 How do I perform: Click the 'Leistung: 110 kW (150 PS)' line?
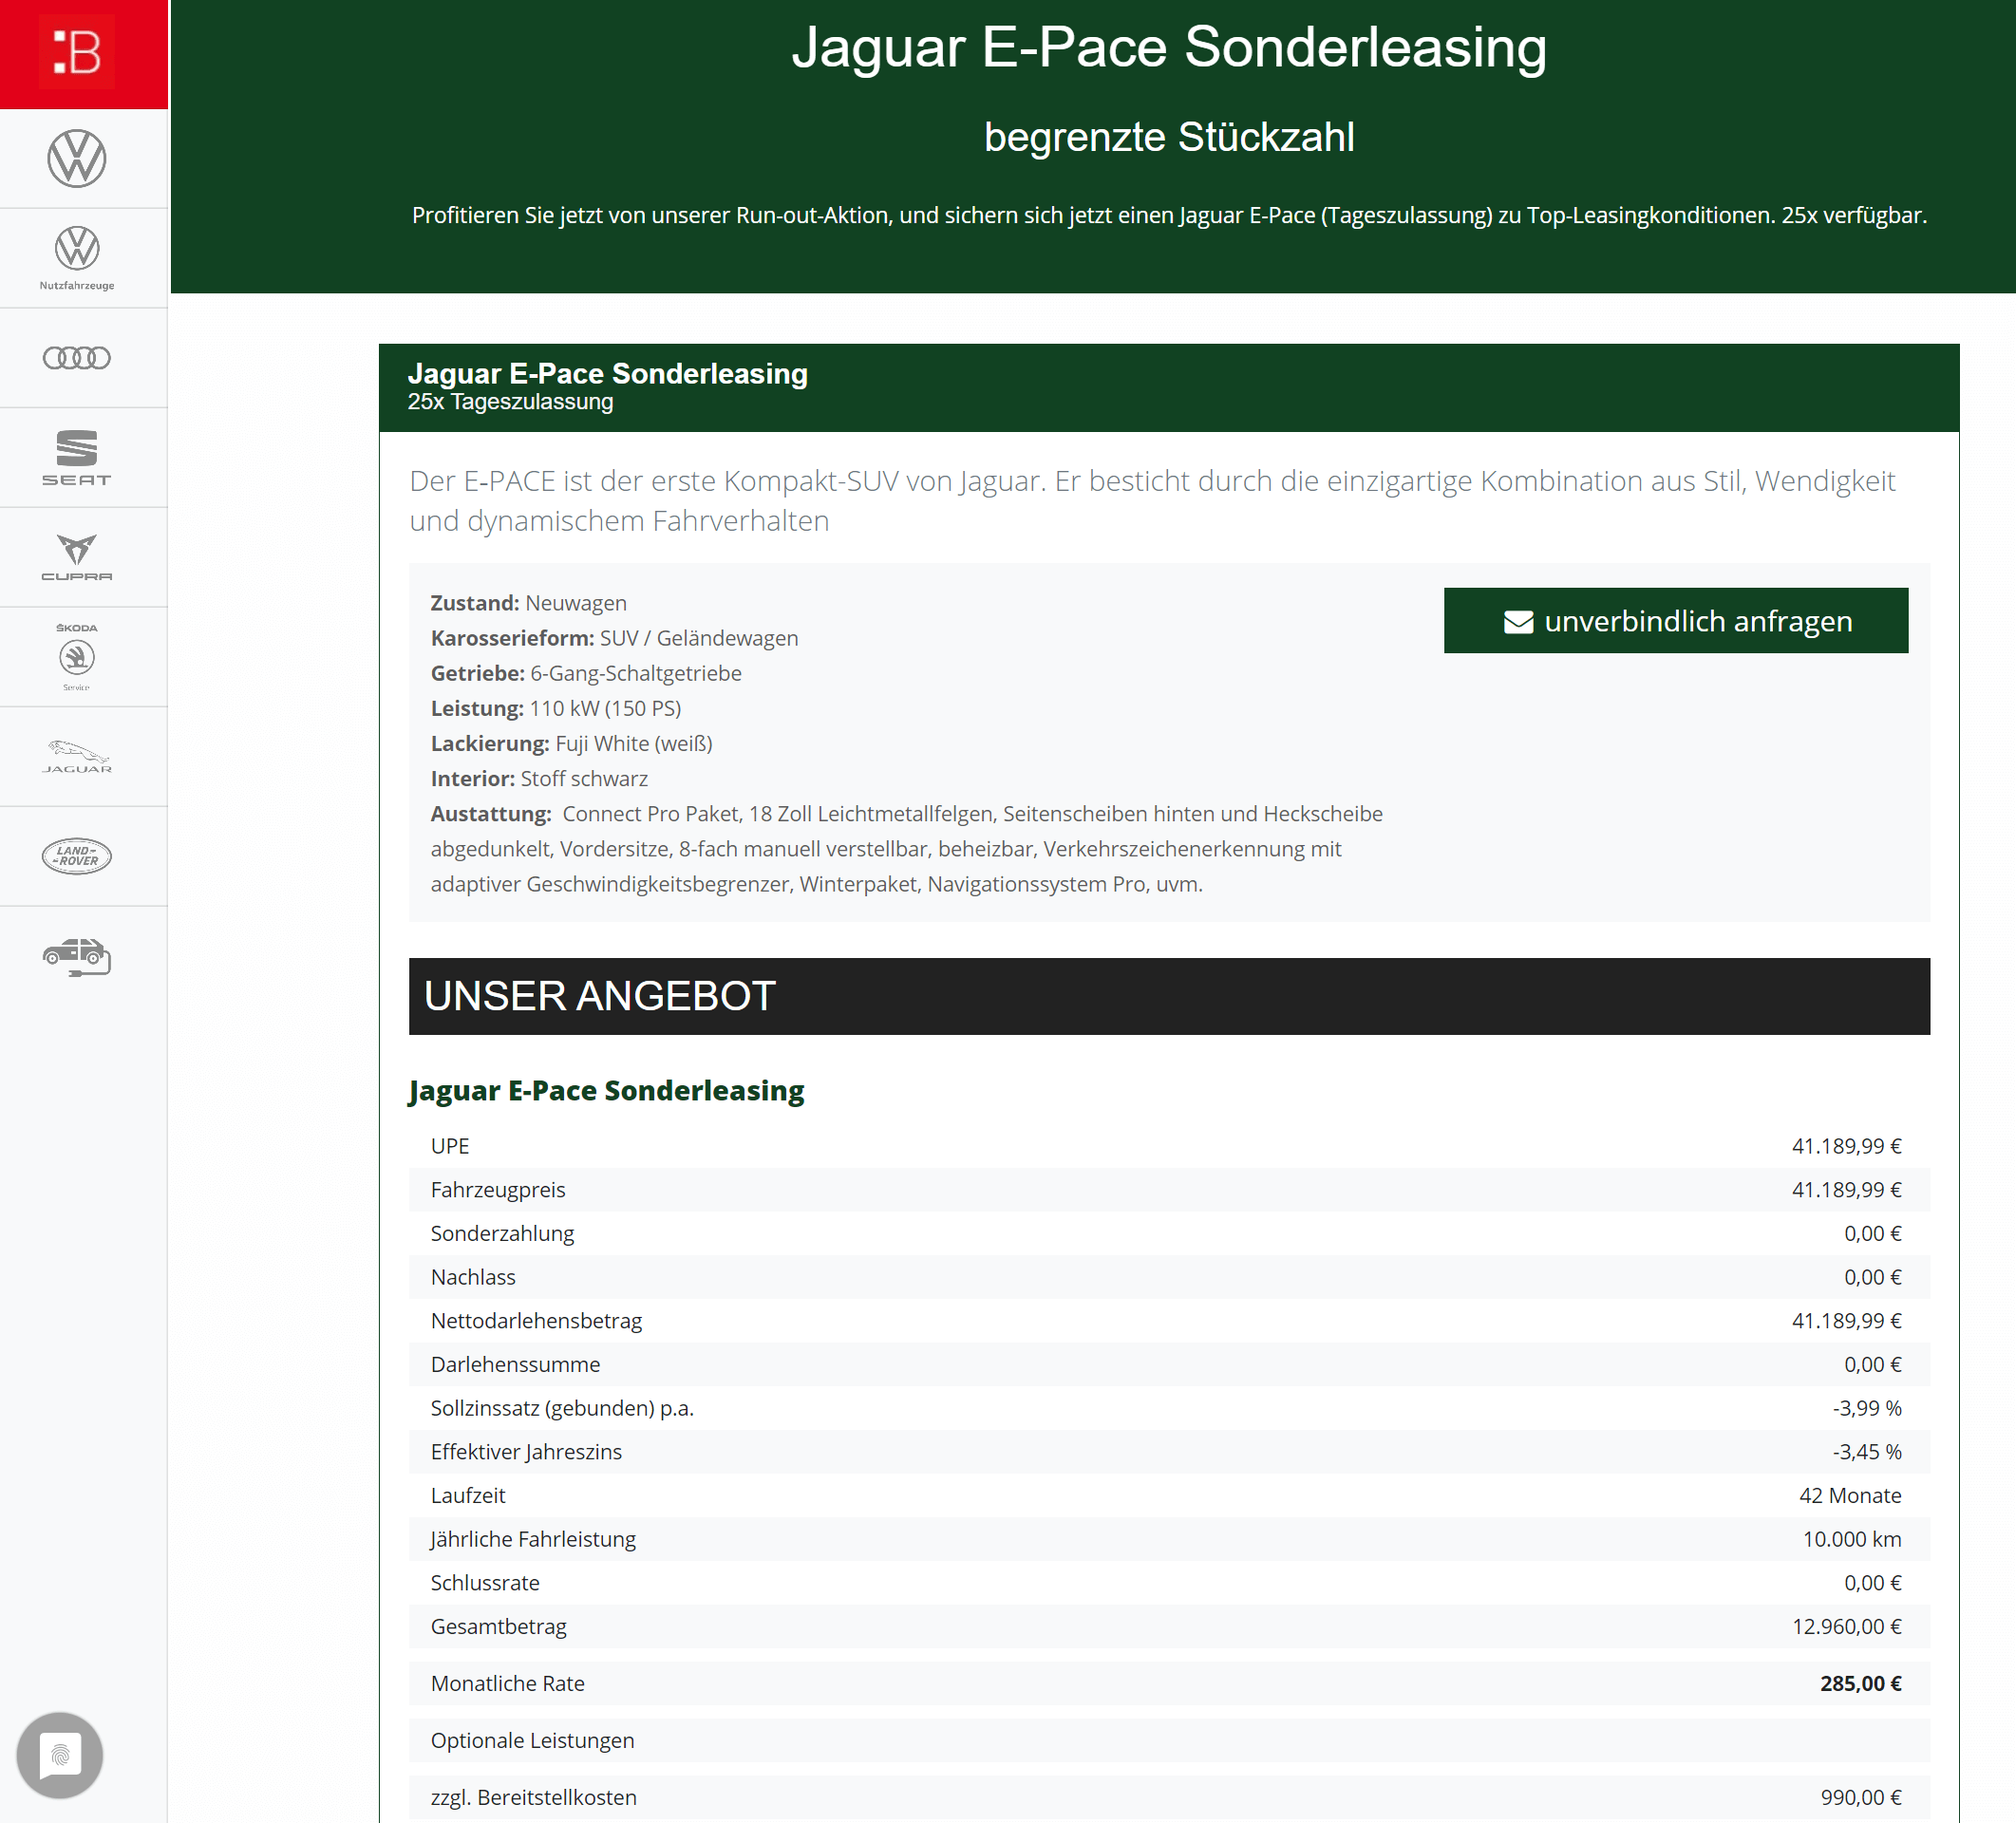coord(556,708)
